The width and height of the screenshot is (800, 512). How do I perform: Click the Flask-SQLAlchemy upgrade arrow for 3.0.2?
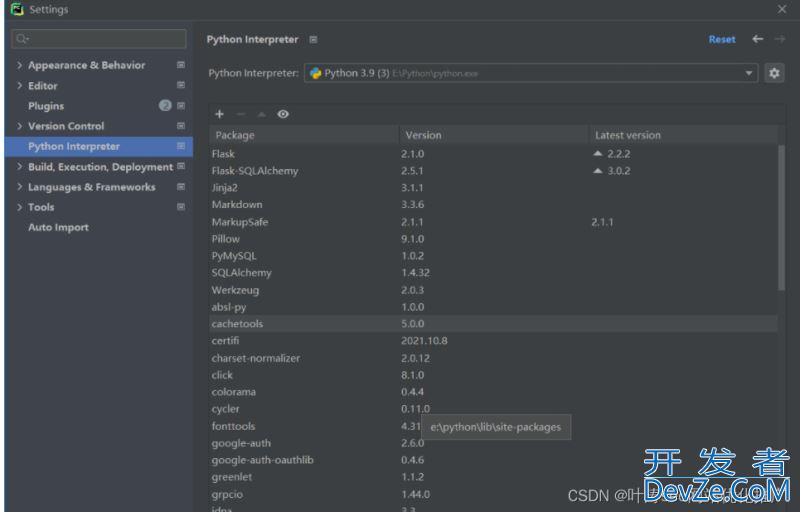tap(598, 170)
